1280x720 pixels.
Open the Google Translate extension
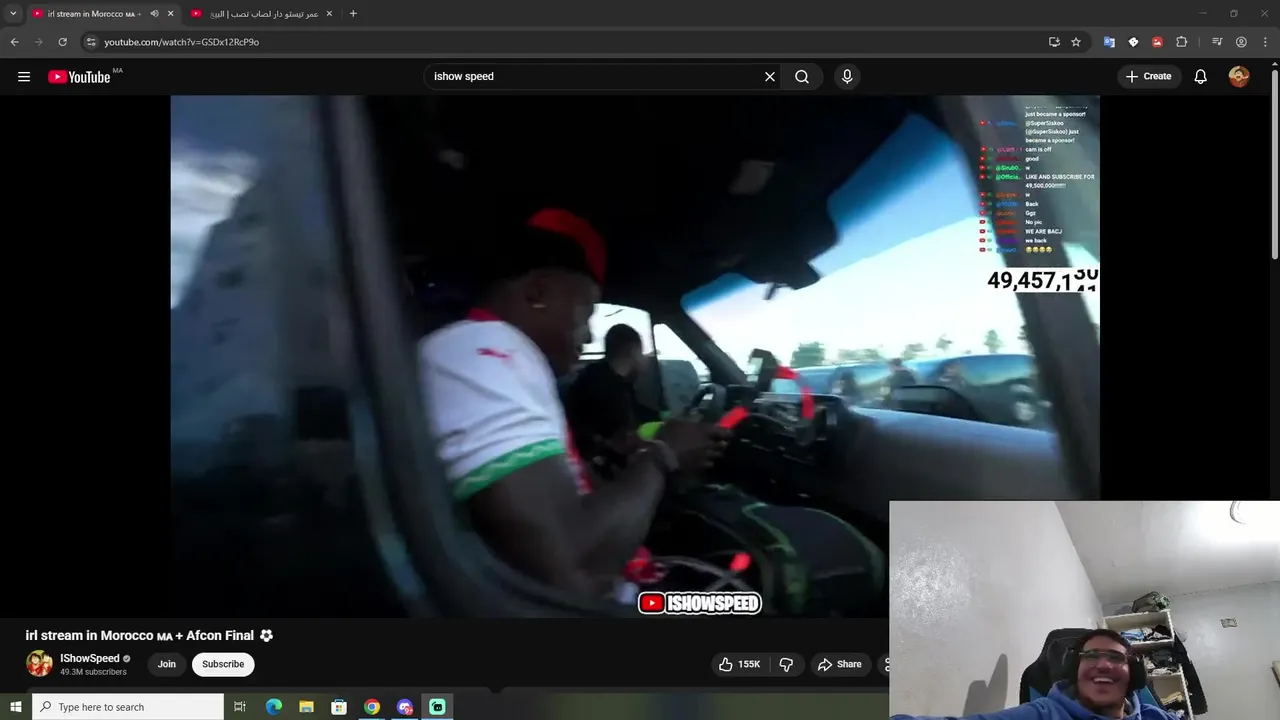1109,42
